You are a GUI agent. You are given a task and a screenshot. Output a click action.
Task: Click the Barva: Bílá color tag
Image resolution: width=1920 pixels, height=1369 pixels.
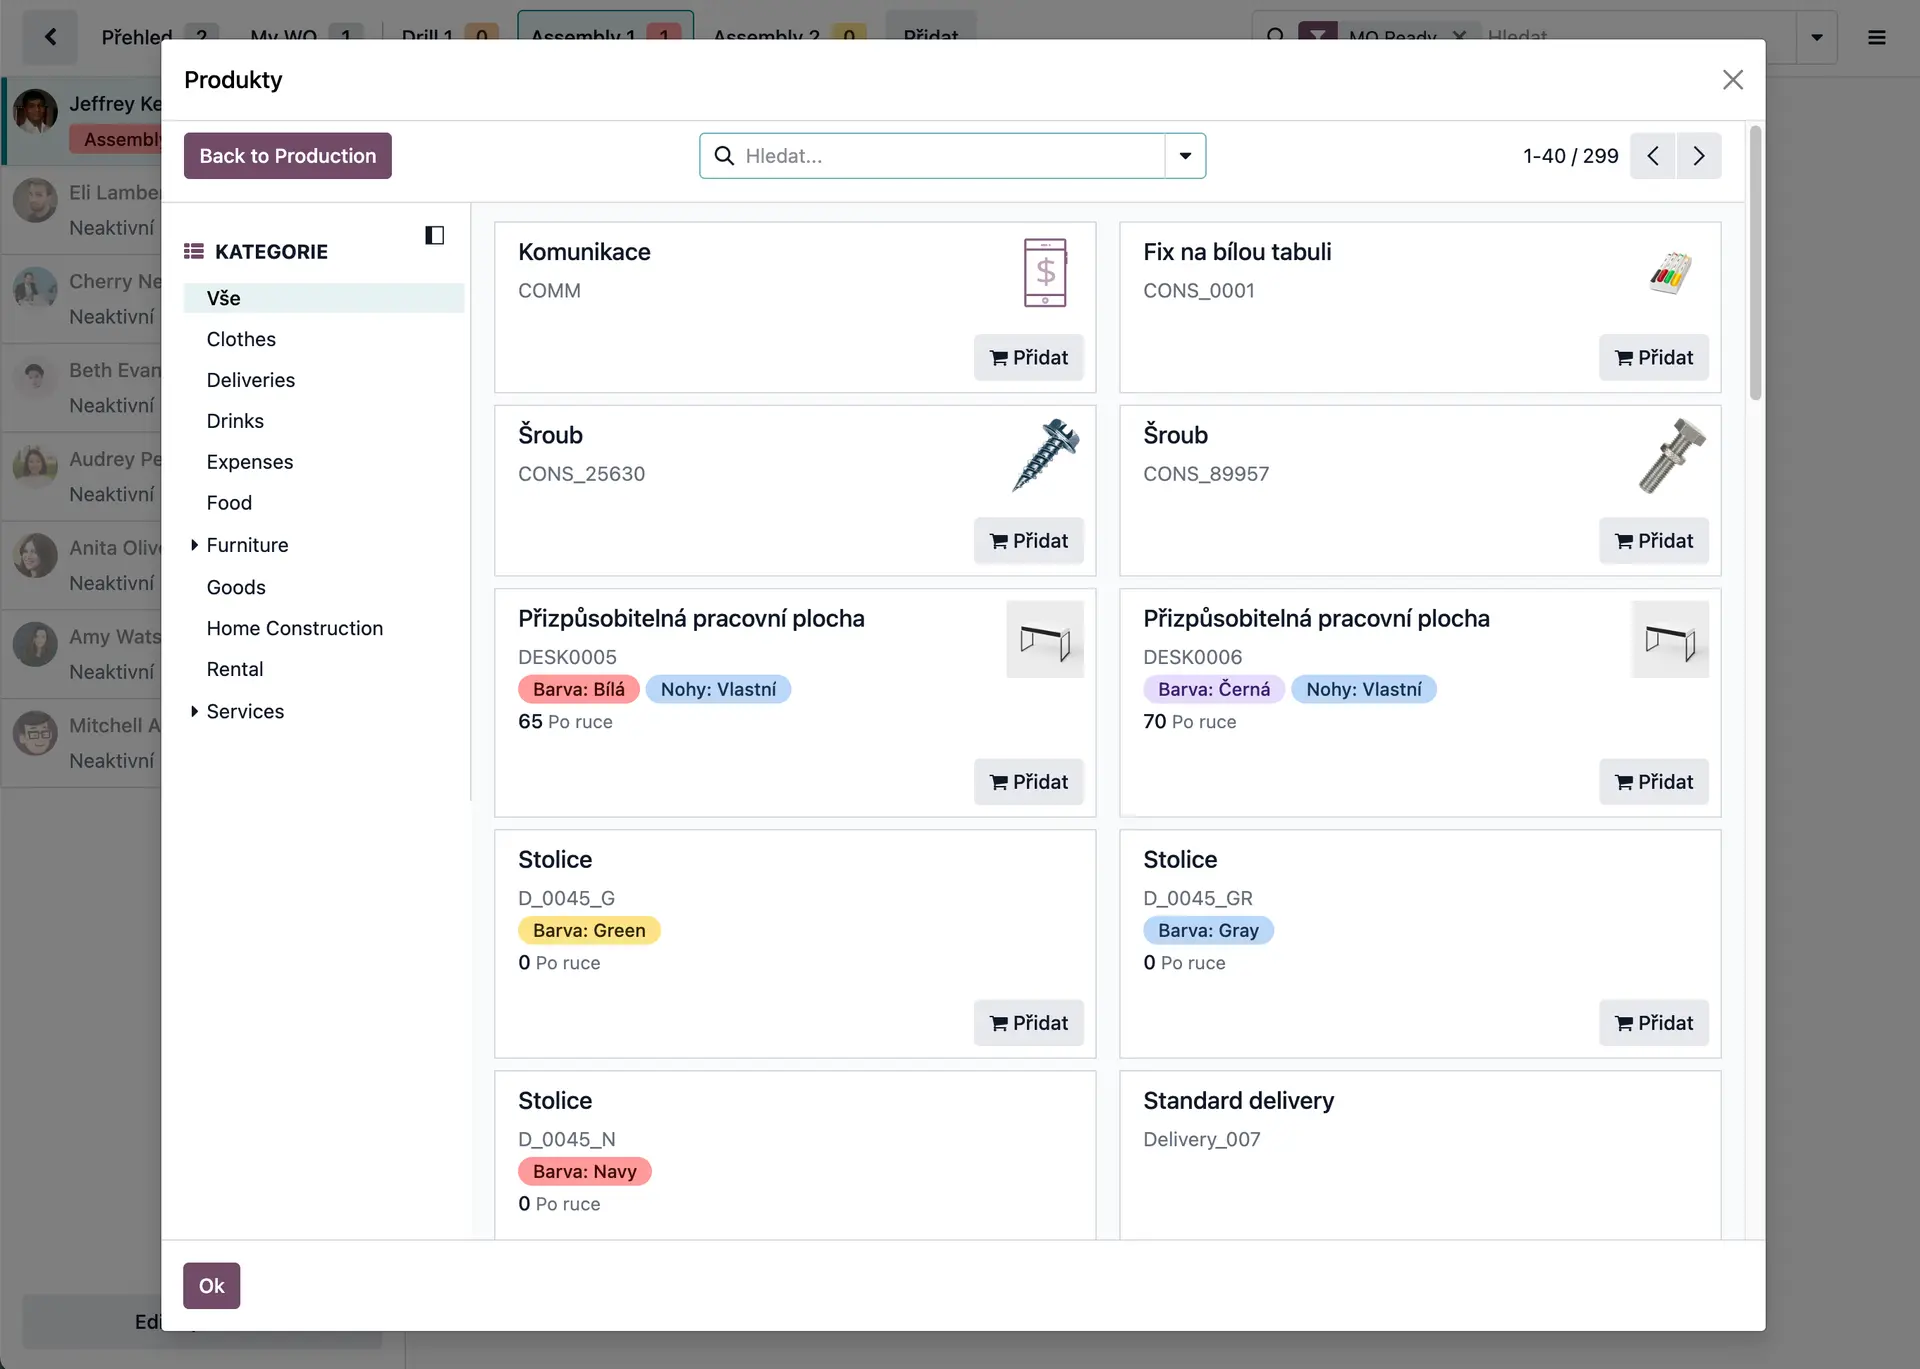tap(578, 689)
